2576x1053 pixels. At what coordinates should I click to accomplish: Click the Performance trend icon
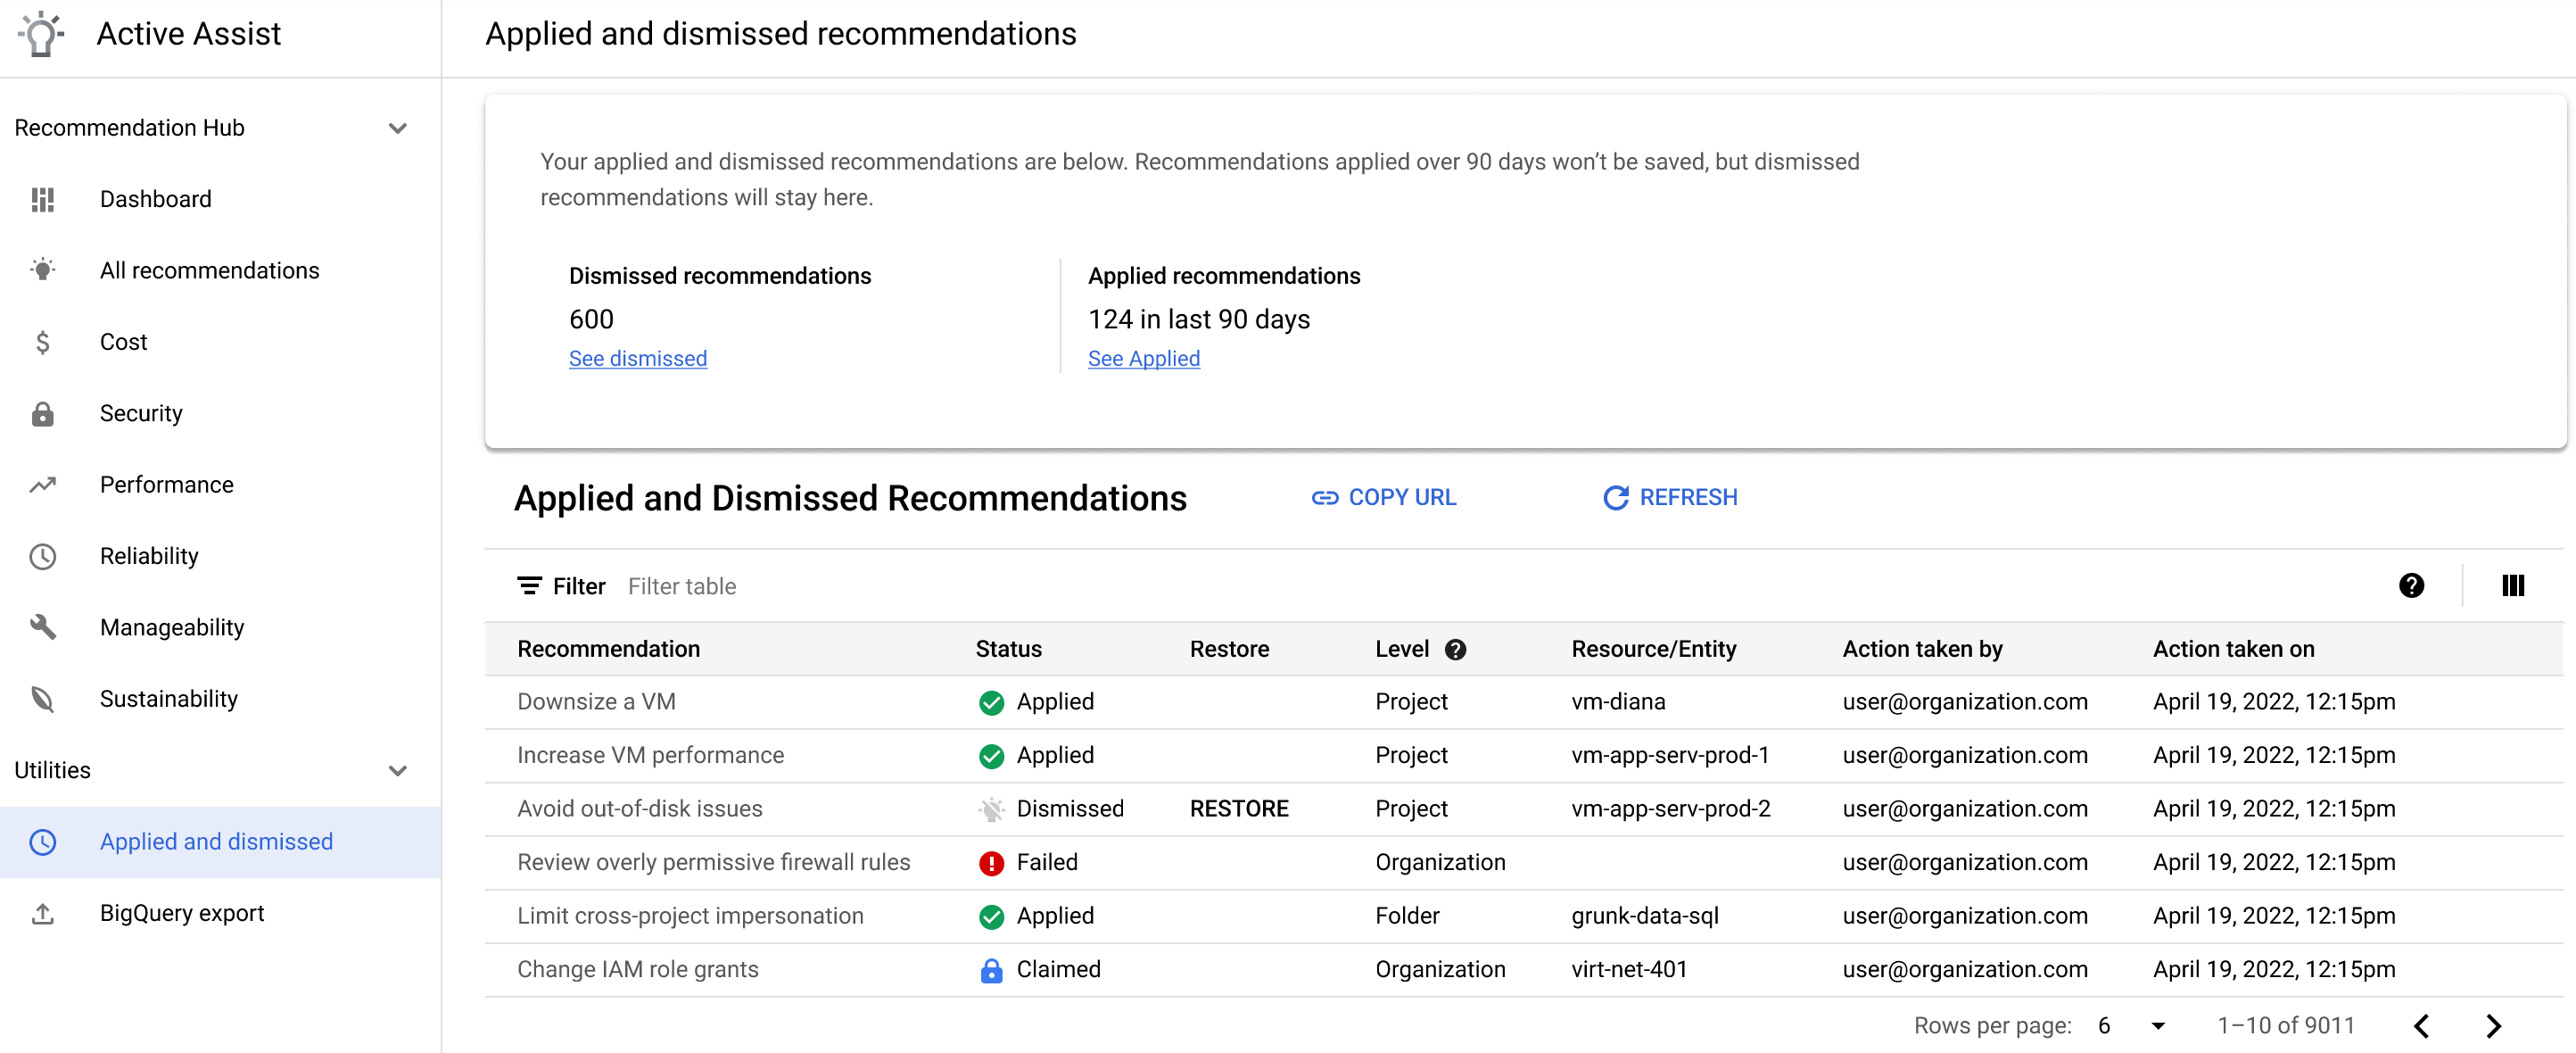pyautogui.click(x=43, y=485)
